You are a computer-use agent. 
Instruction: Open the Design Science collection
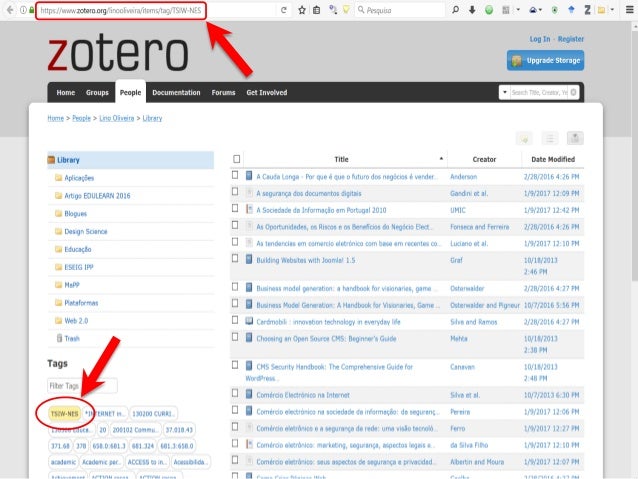(86, 232)
